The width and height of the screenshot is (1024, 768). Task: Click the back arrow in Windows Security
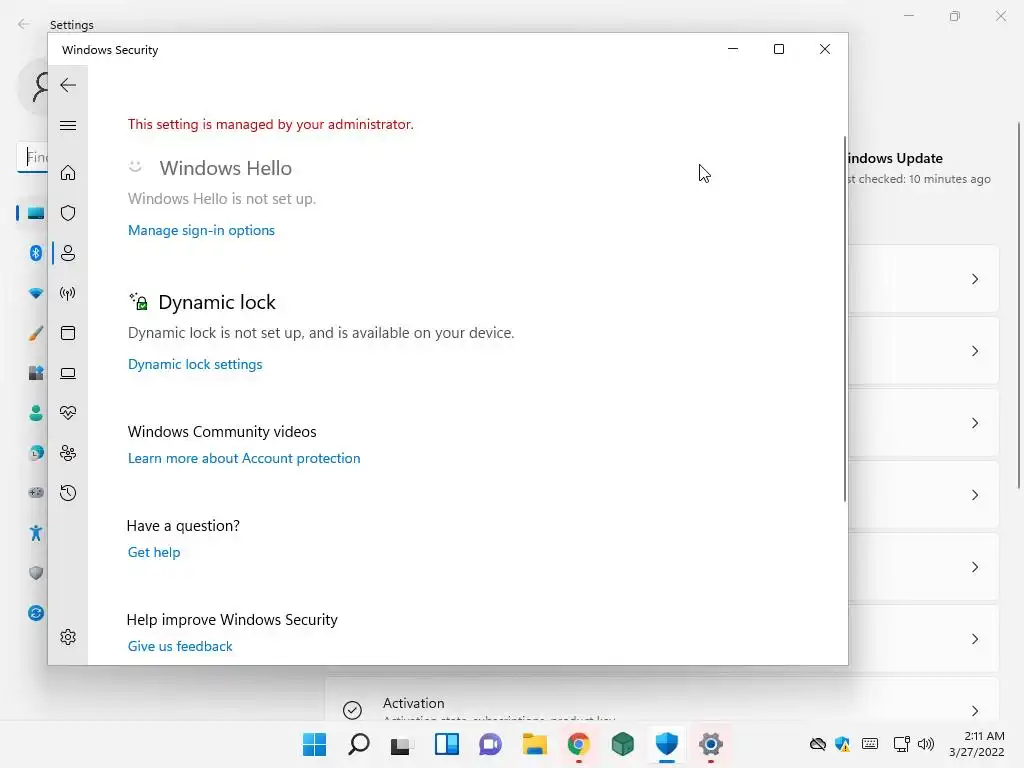(x=68, y=85)
